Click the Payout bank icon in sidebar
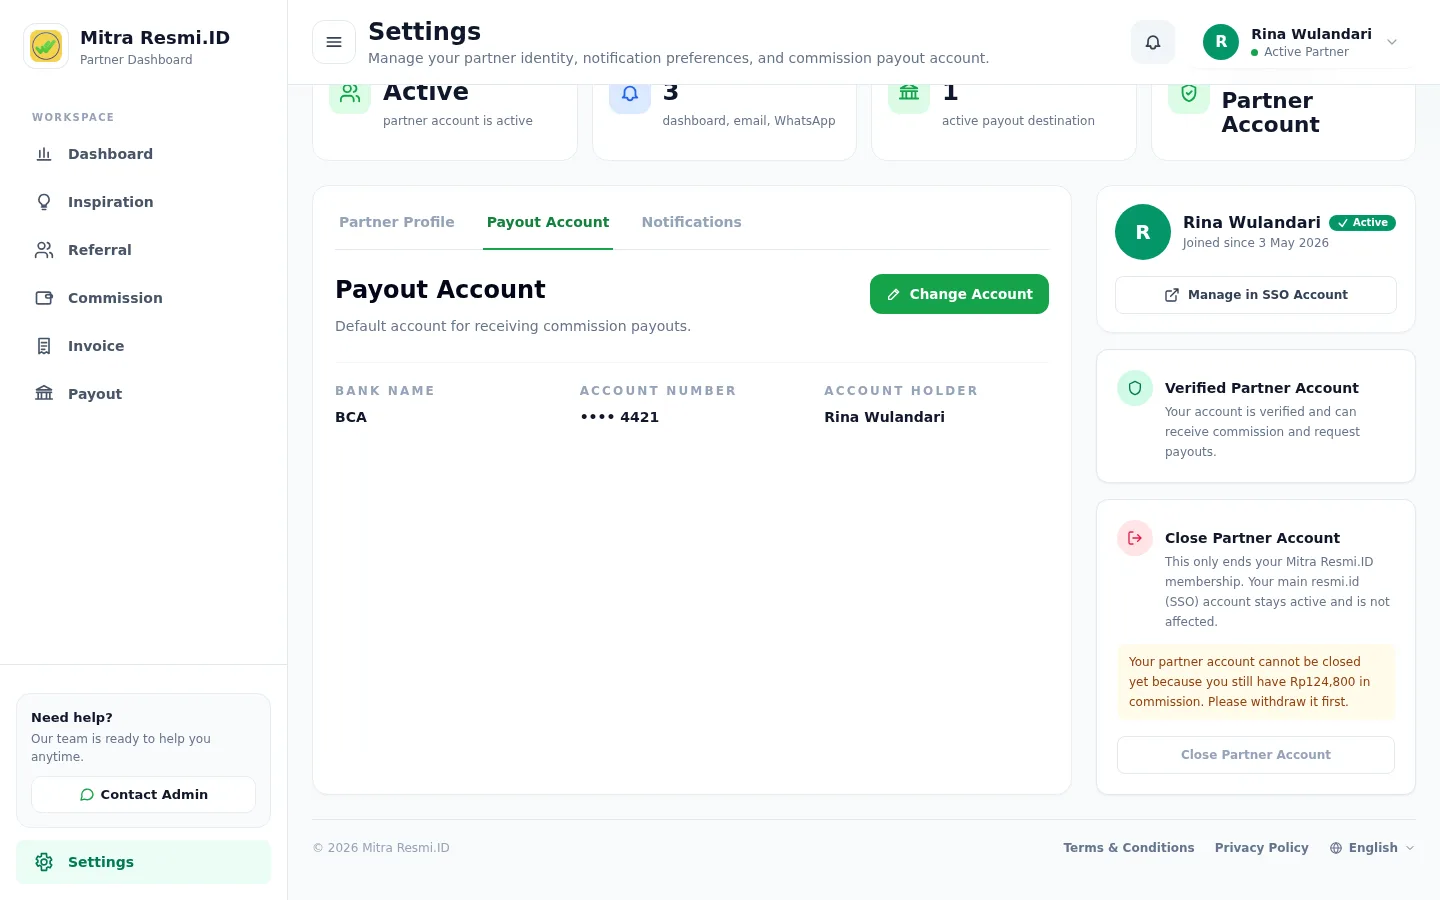 (44, 394)
